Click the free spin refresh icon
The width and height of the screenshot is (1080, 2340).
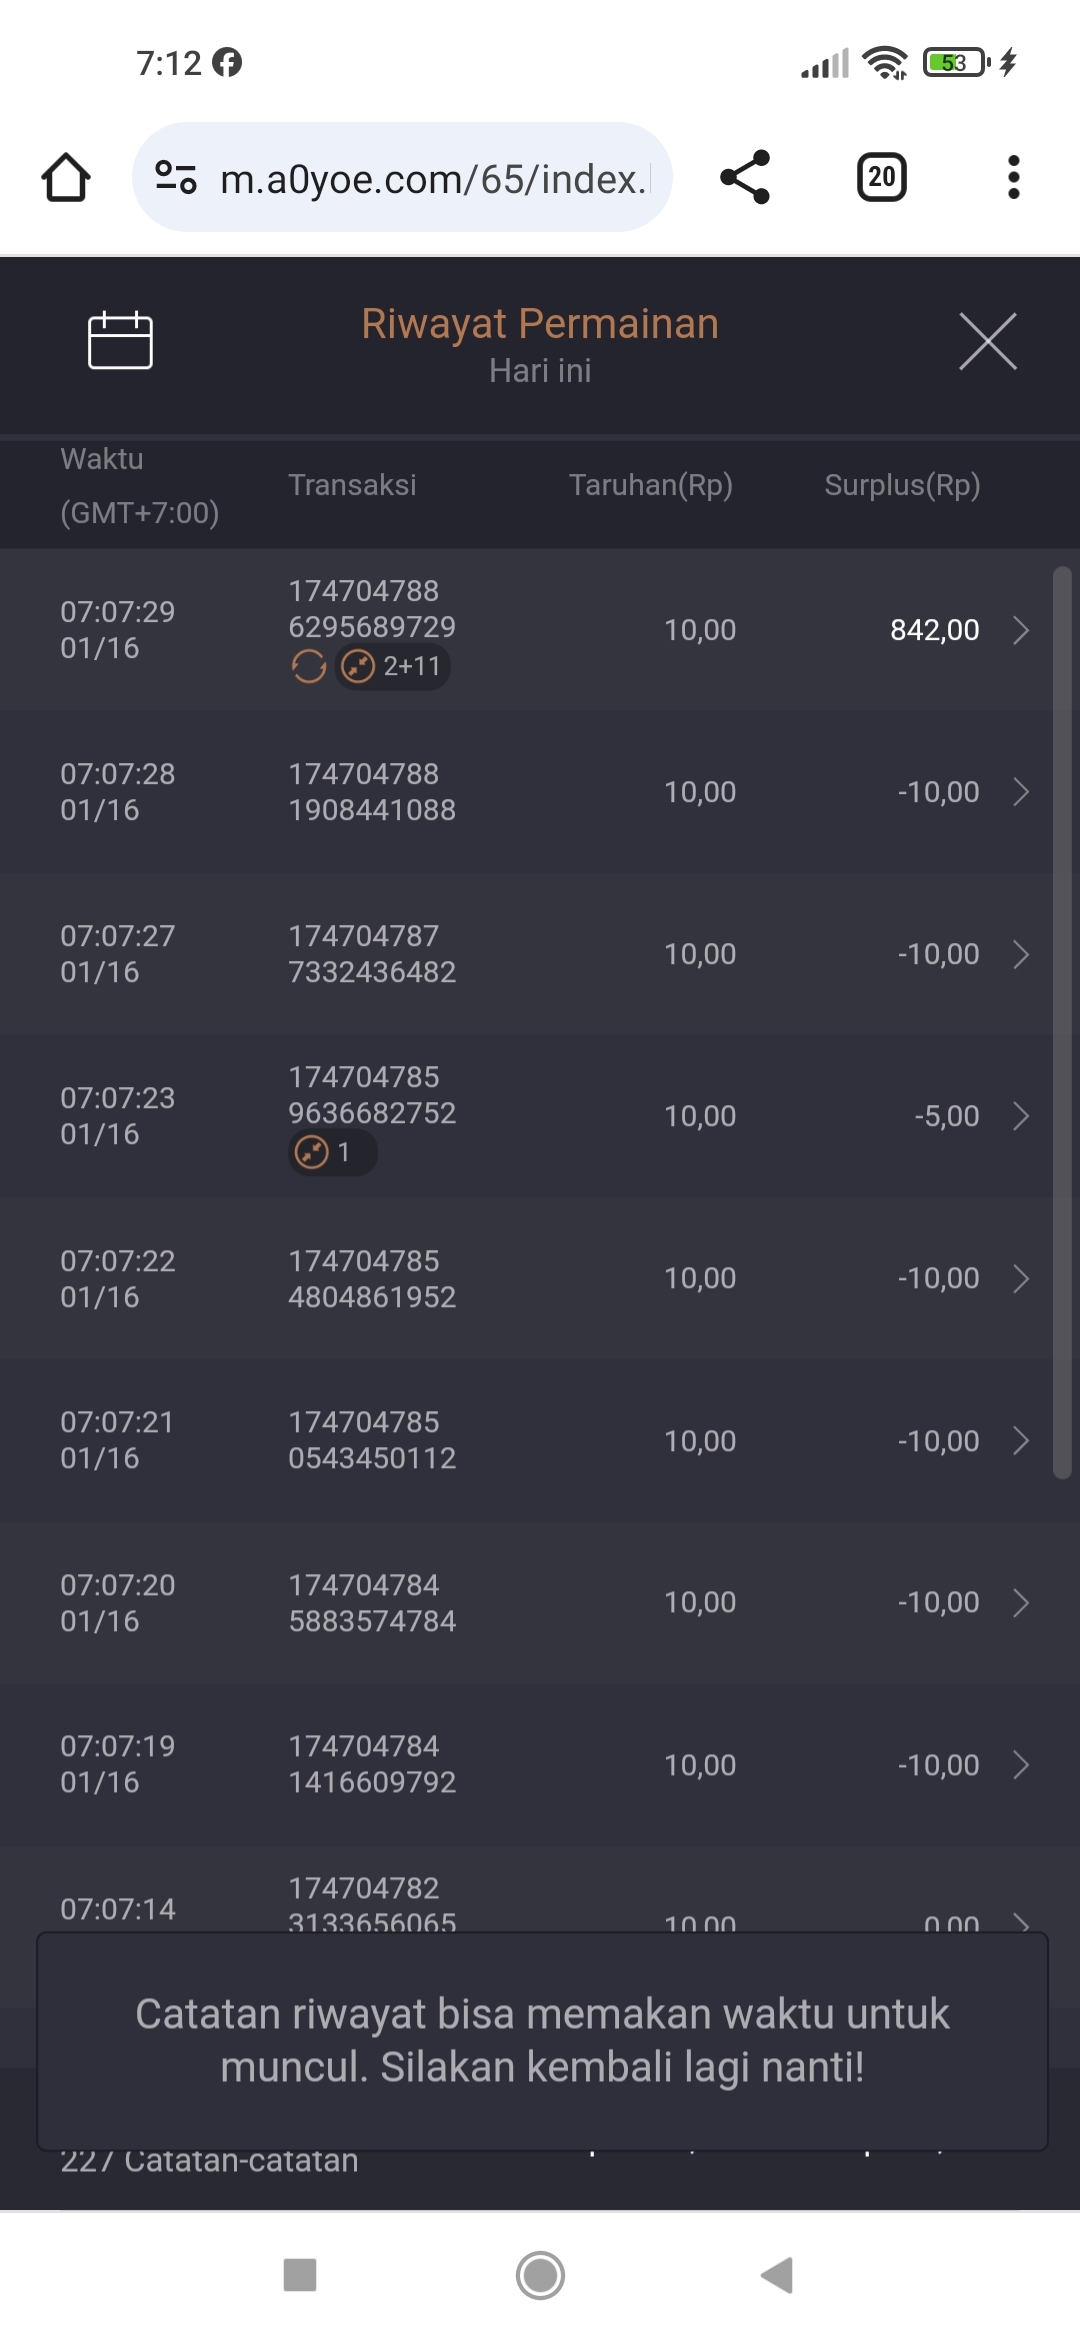308,666
